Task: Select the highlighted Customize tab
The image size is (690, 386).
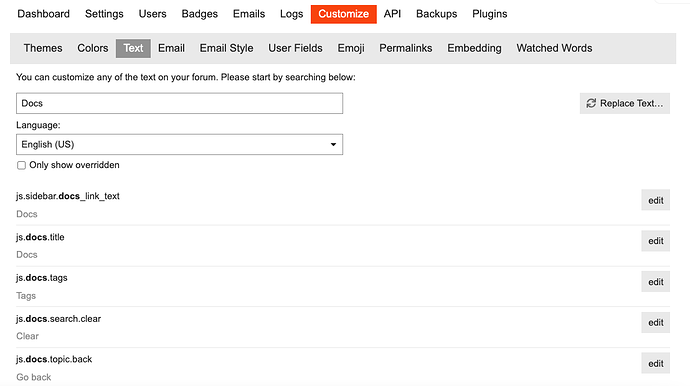Action: [x=344, y=14]
